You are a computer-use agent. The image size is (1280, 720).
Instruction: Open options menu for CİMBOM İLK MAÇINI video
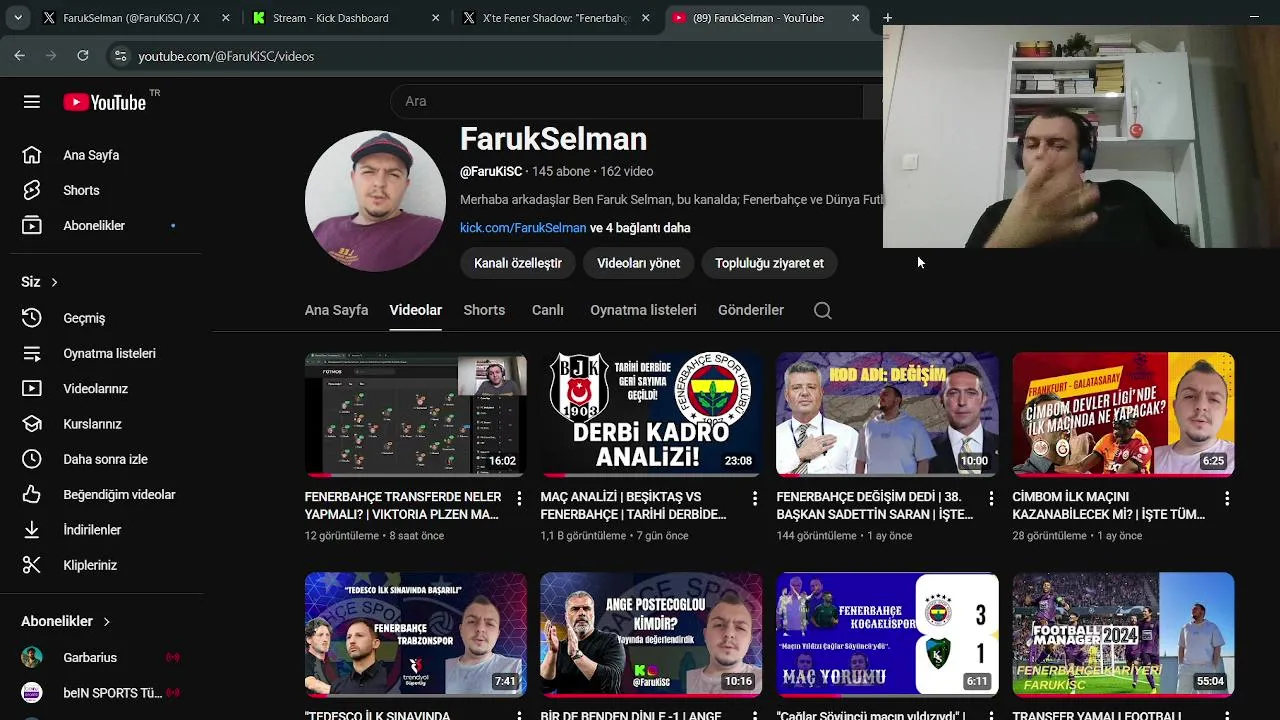tap(1227, 498)
